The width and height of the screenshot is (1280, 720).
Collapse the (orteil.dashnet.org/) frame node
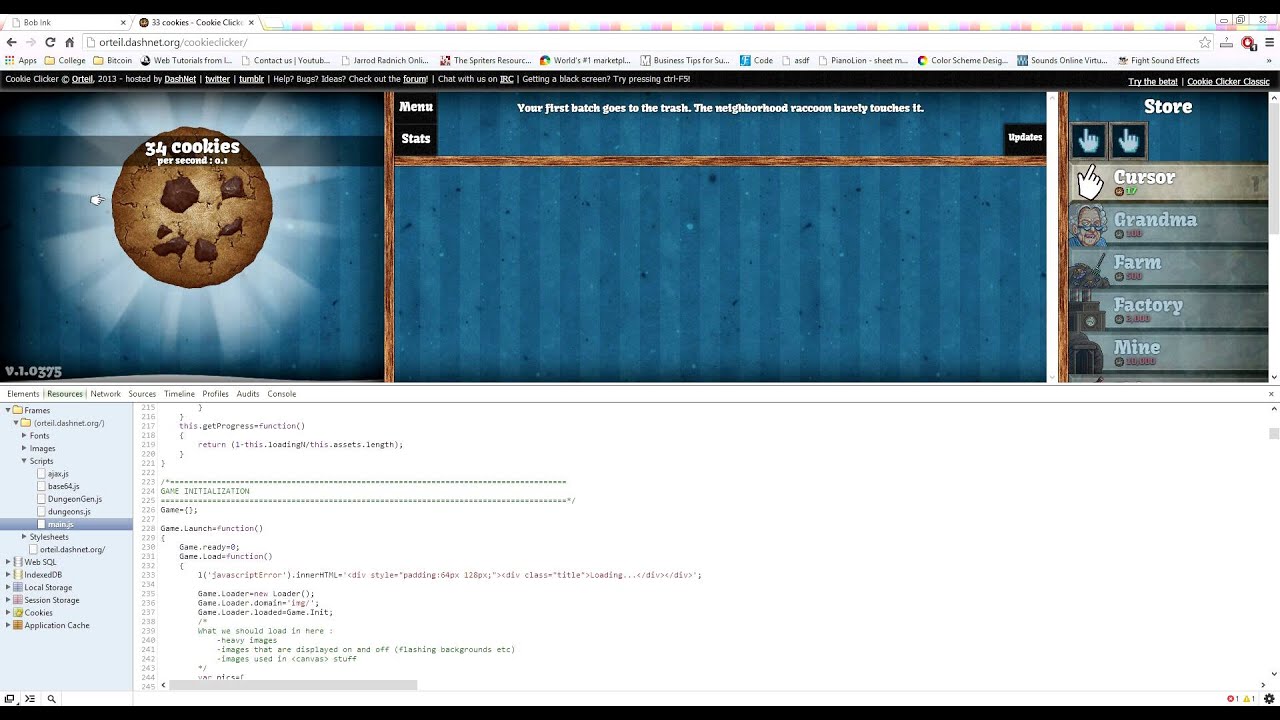coord(17,423)
